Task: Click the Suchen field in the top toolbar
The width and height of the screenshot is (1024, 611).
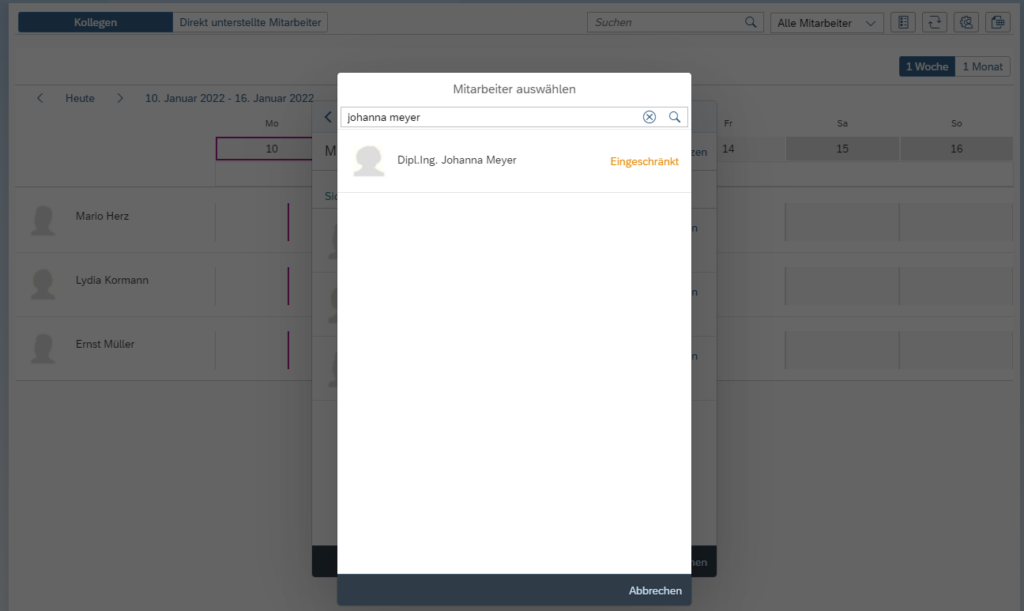Action: pos(665,22)
